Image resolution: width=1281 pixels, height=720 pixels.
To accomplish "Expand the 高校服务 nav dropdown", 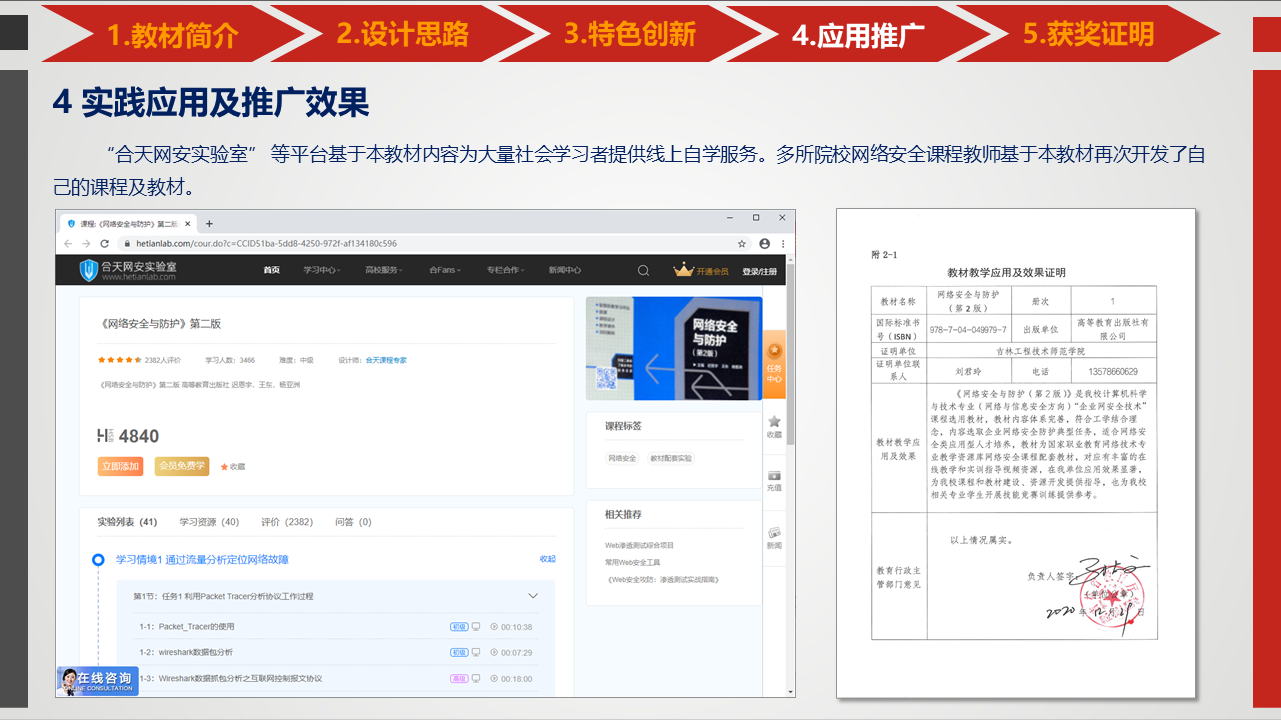I will 384,270.
